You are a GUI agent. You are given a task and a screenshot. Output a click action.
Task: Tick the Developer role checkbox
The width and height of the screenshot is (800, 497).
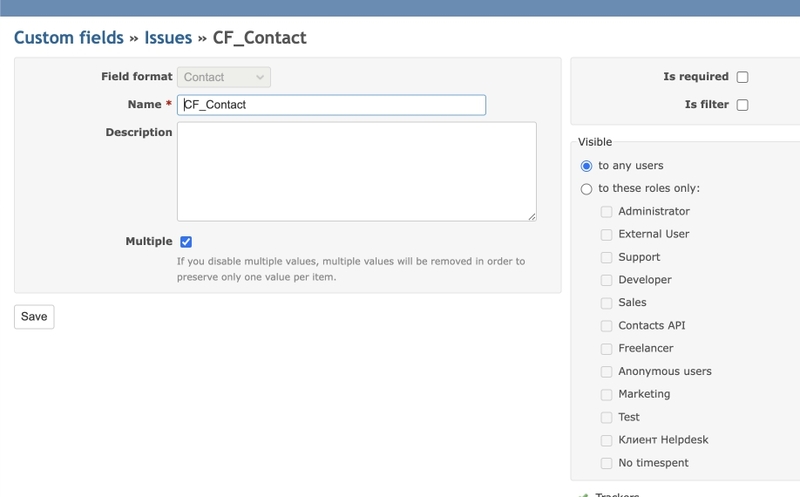point(607,281)
